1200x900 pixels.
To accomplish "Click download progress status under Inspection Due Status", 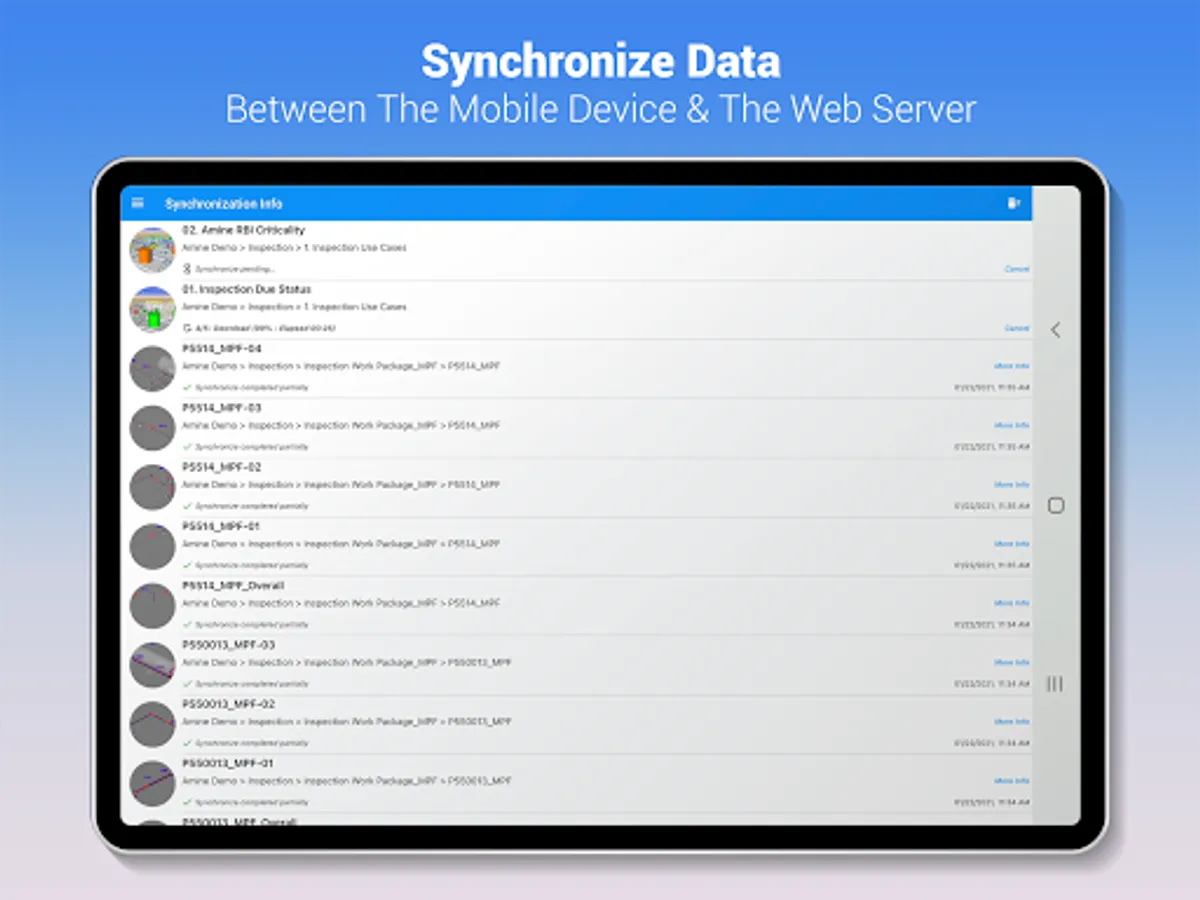I will (x=264, y=328).
